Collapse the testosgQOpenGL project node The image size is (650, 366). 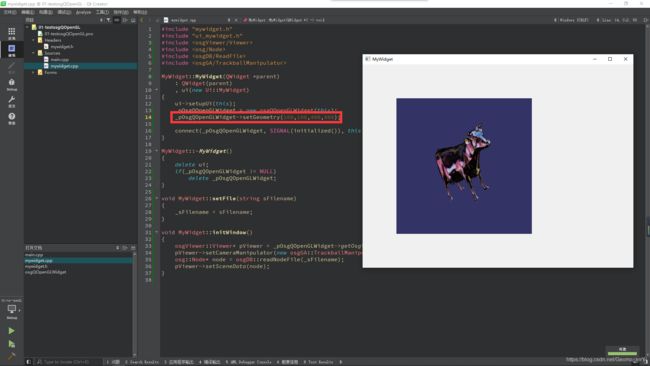pyautogui.click(x=28, y=27)
